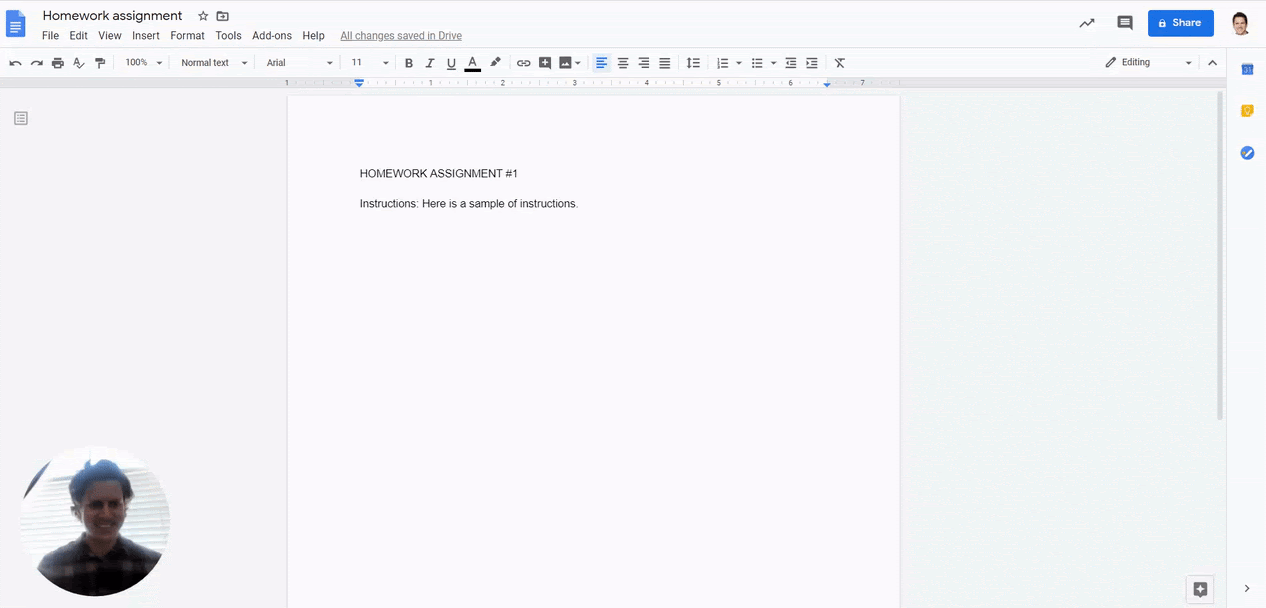
Task: Click the left indent marker on ruler
Action: point(359,83)
